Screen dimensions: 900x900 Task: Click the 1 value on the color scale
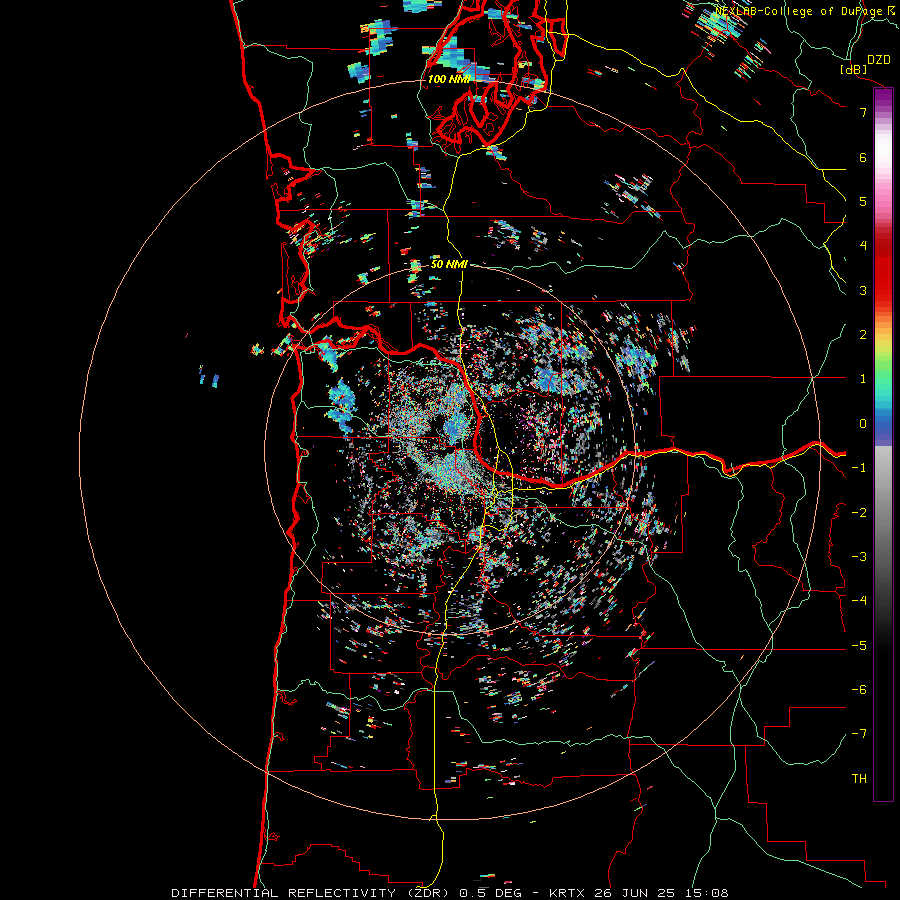863,379
